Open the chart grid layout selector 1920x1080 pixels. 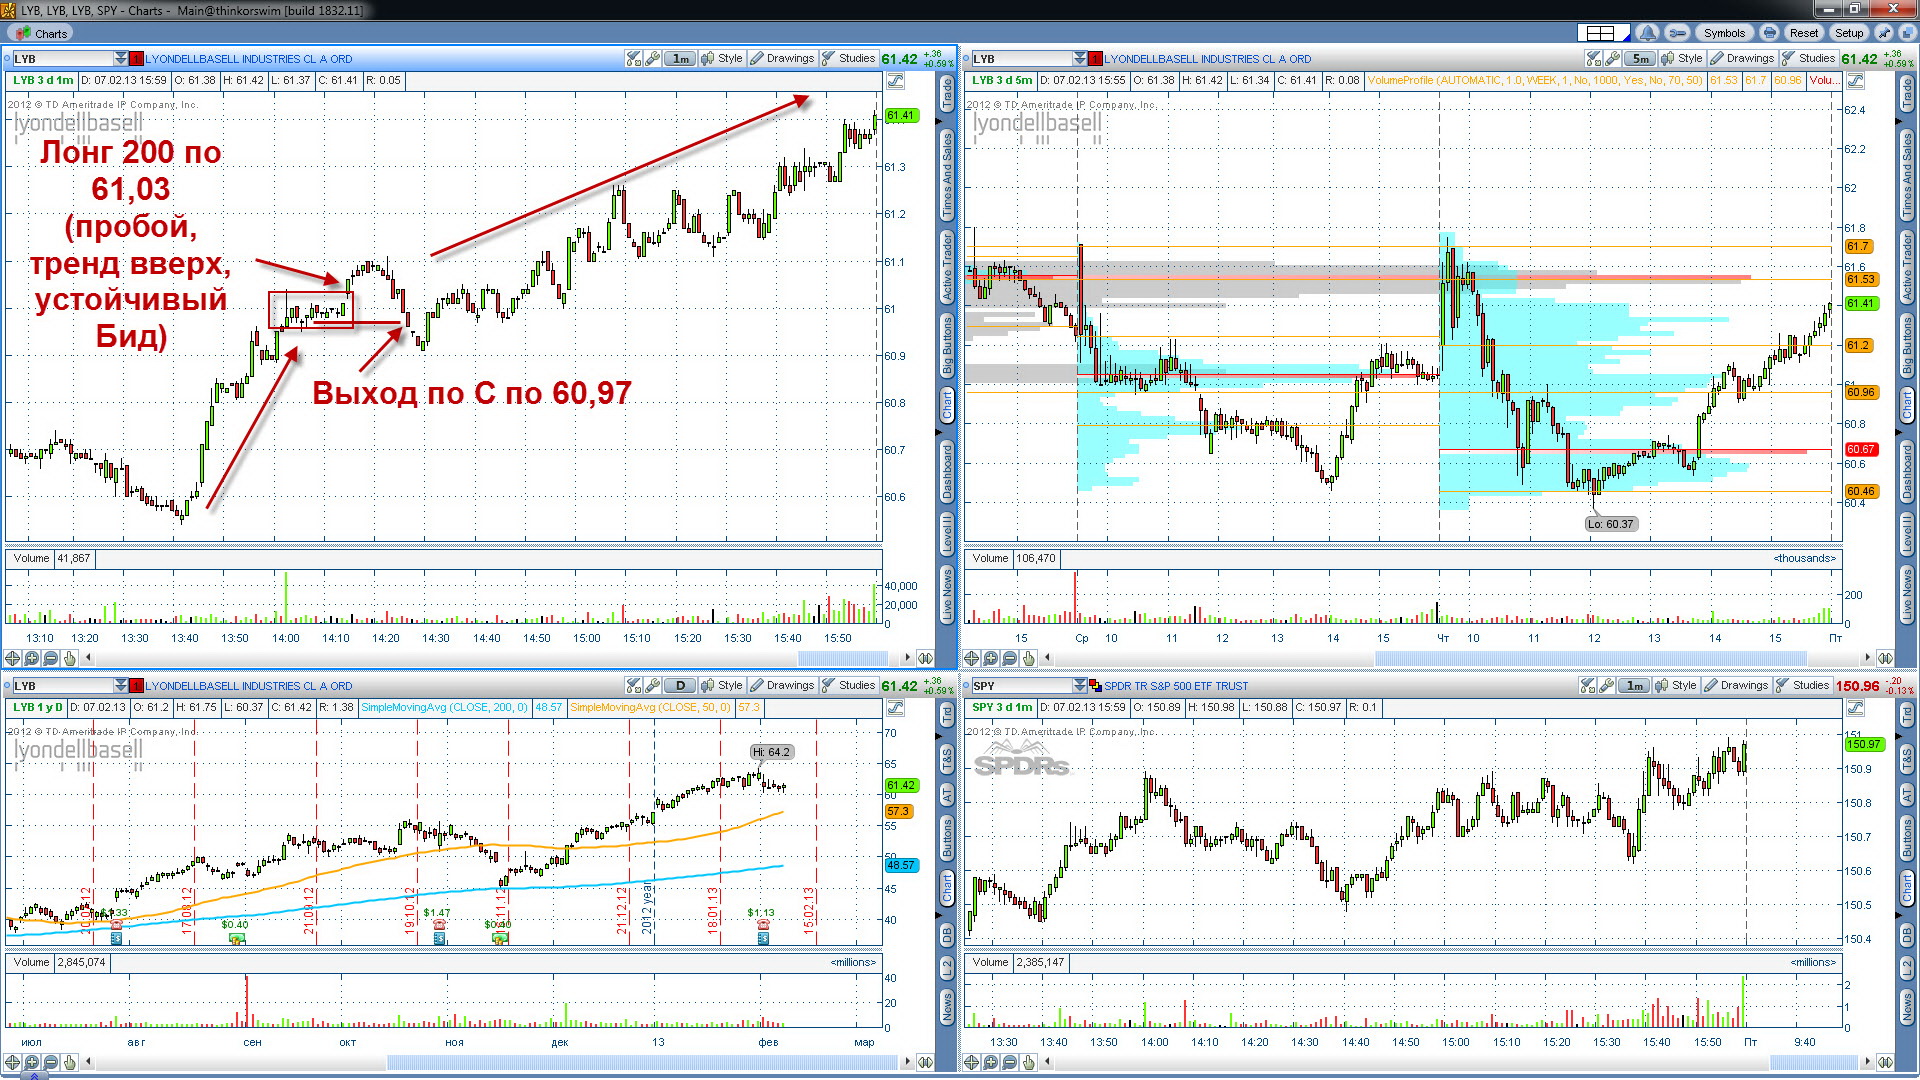point(1603,33)
